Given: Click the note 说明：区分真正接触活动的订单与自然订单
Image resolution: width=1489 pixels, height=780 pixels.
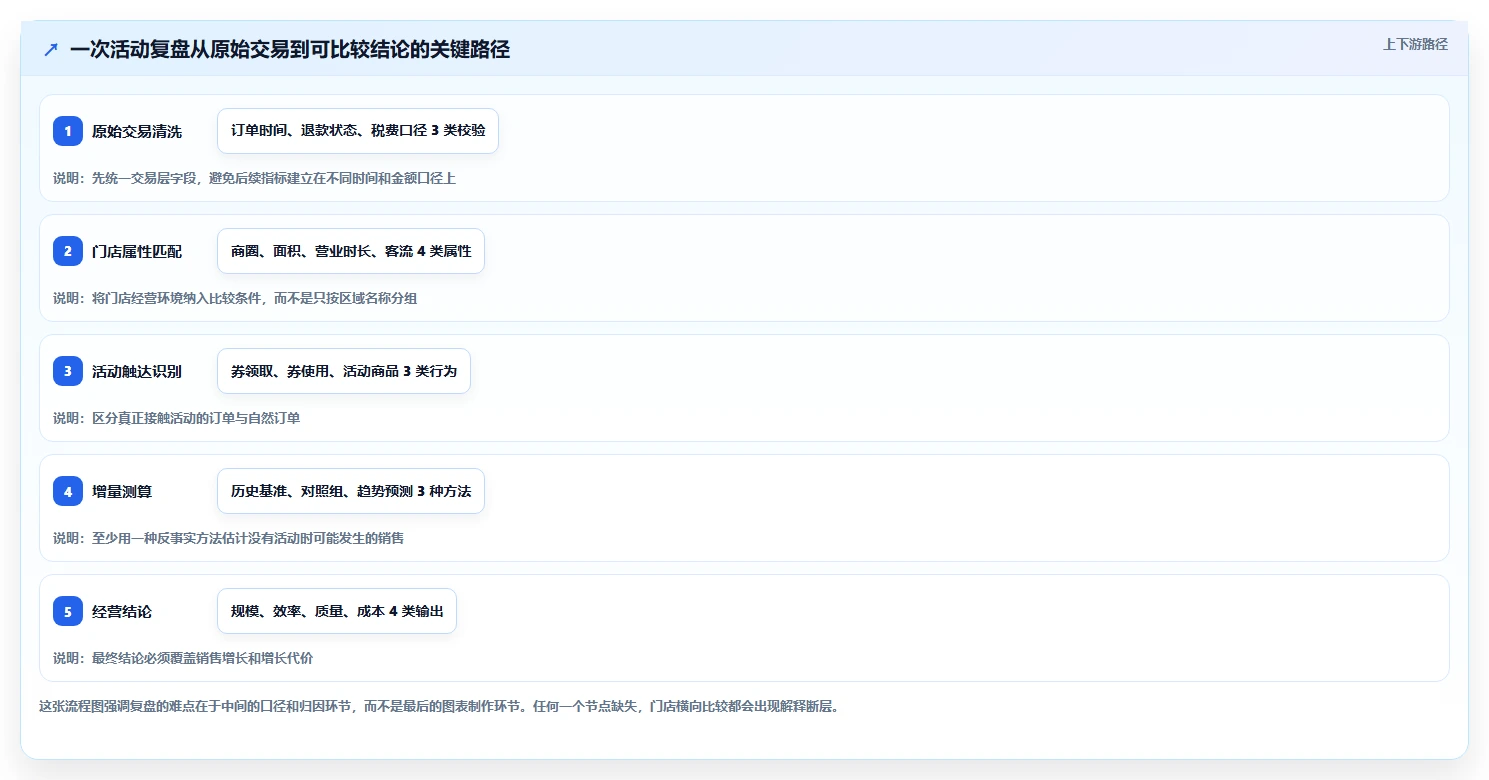Looking at the screenshot, I should click(177, 418).
